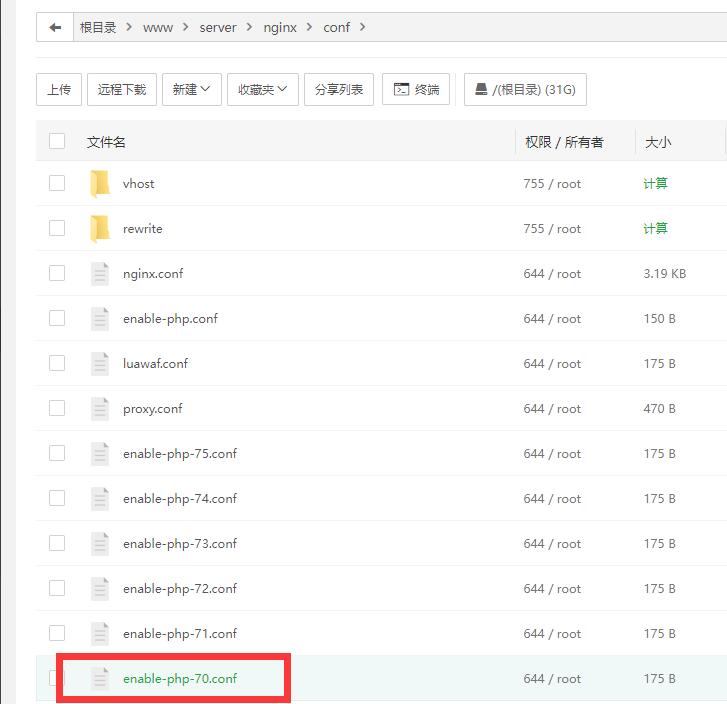Click the enable-php-72.conf file icon
The width and height of the screenshot is (727, 704).
(x=100, y=589)
